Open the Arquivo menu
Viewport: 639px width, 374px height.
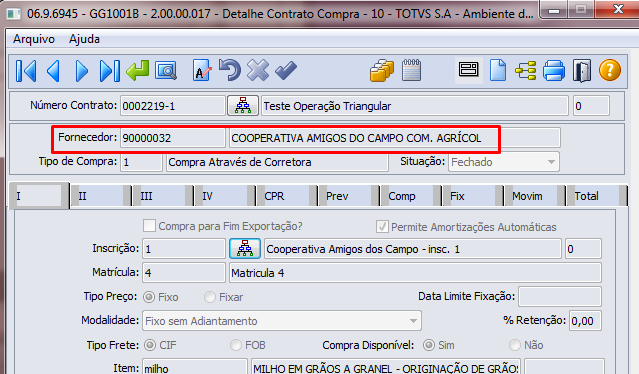34,39
